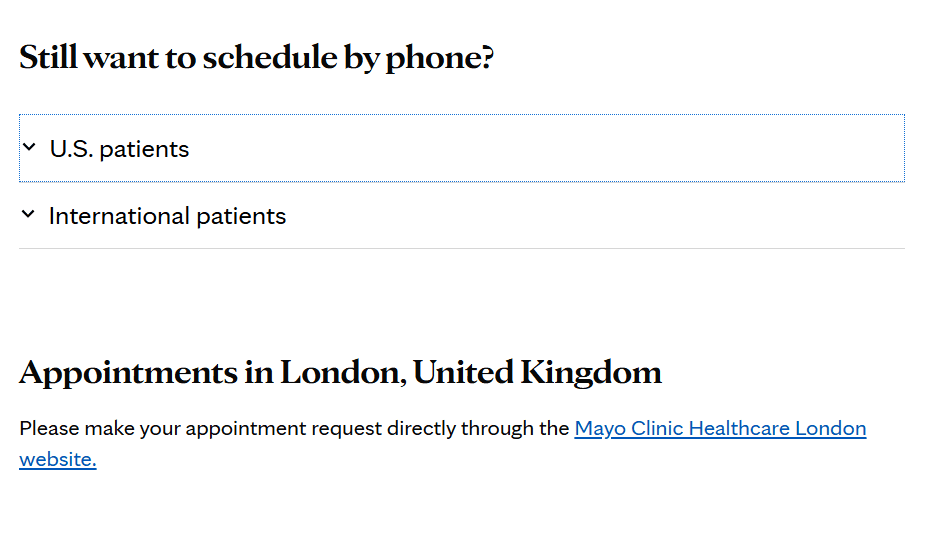
Task: Select the "International patients" label text
Action: point(167,216)
